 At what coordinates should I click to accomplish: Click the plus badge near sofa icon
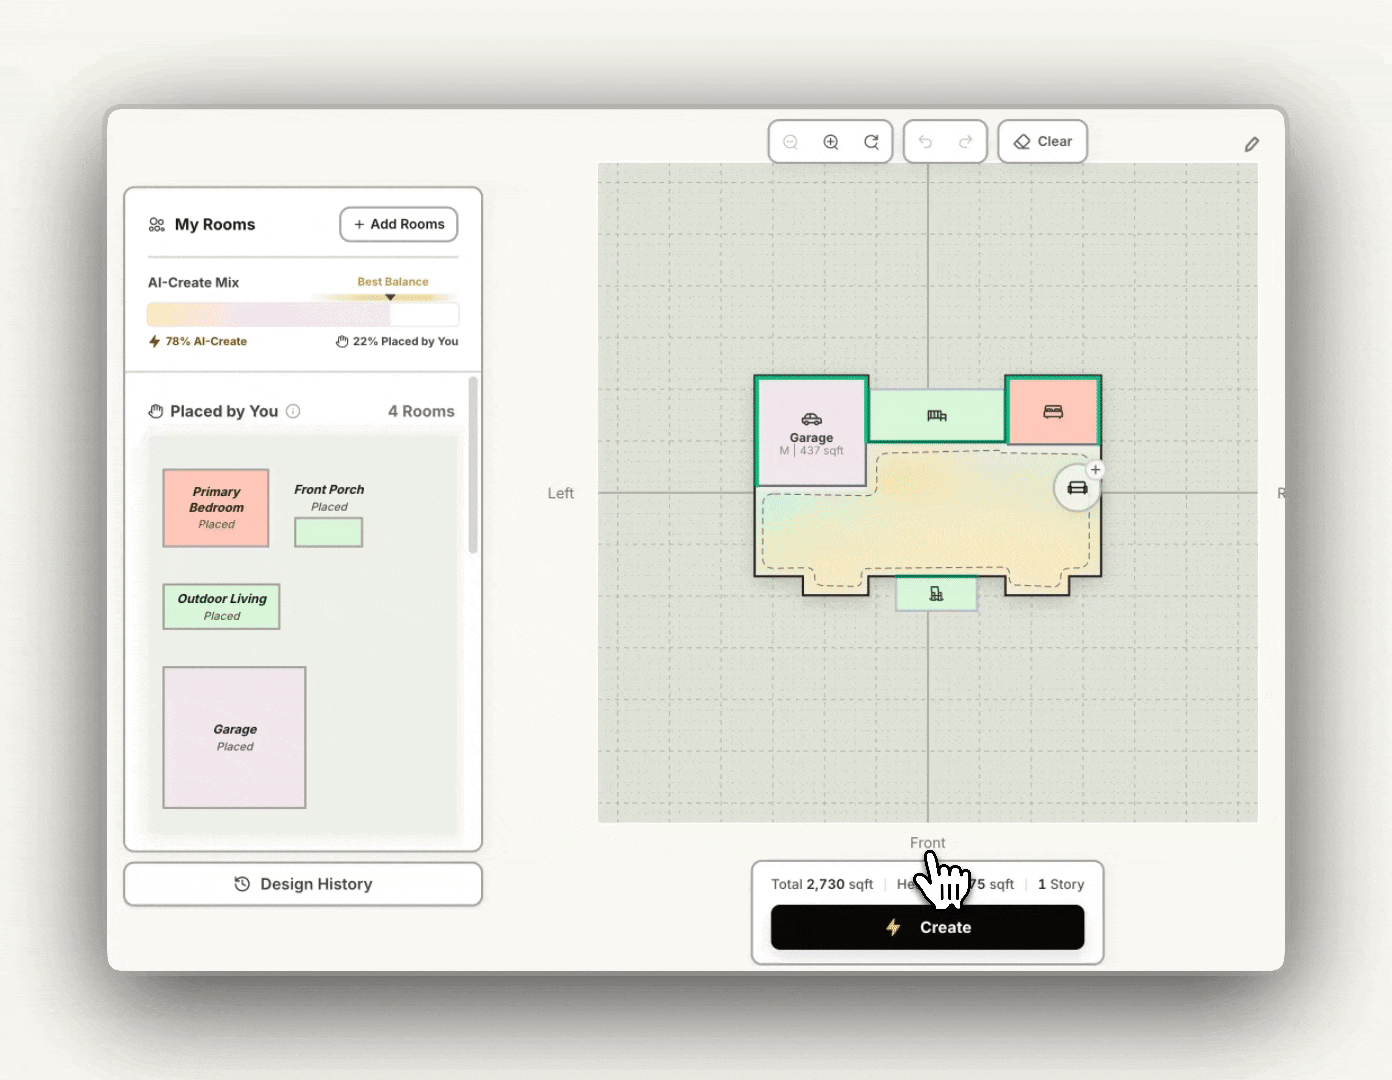[1096, 470]
